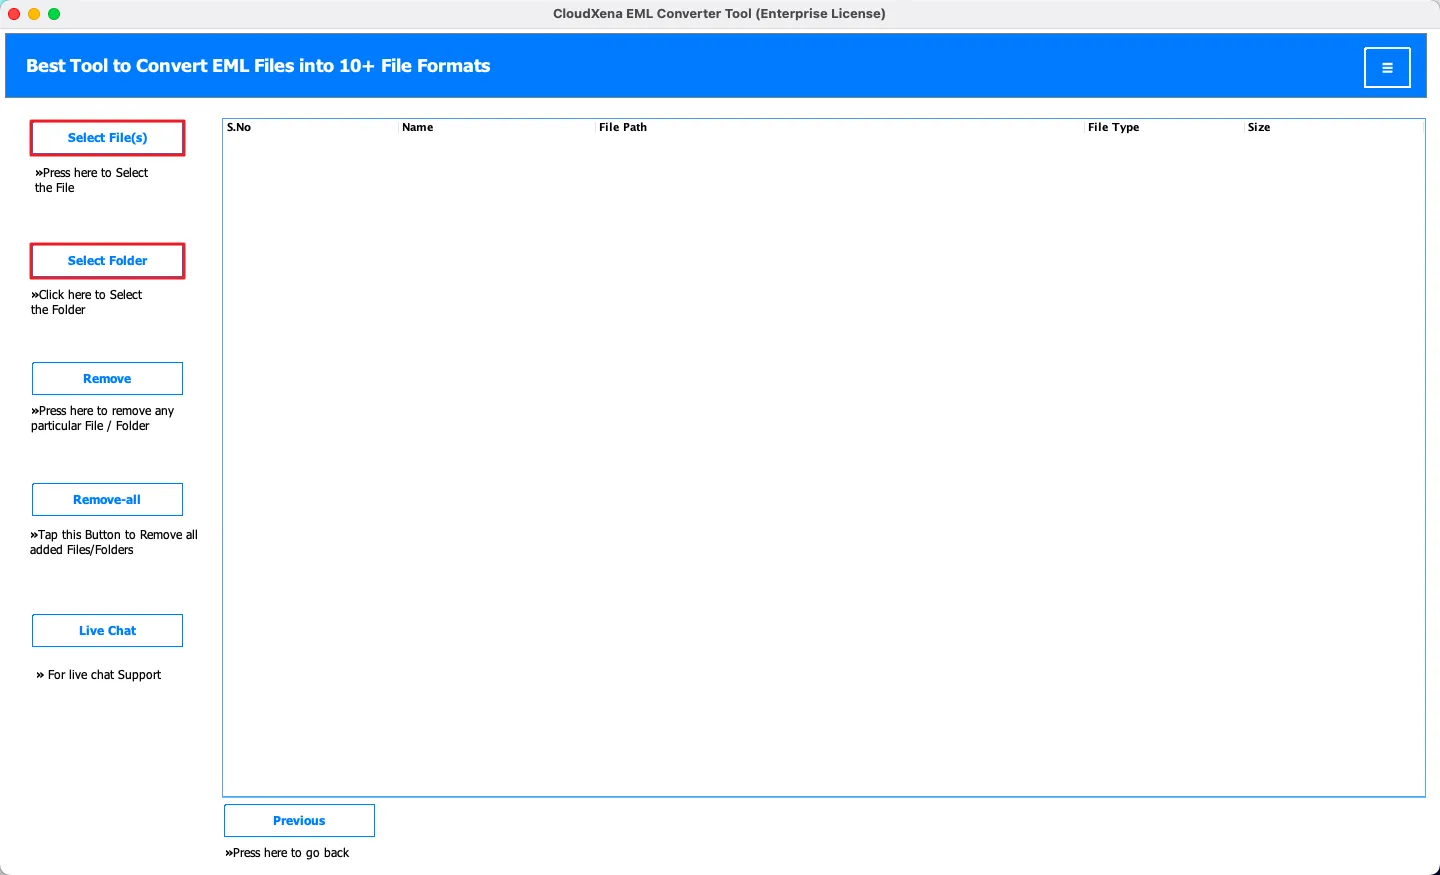
Task: Click the 'Best Tool to Convert EML' heading
Action: coord(258,66)
